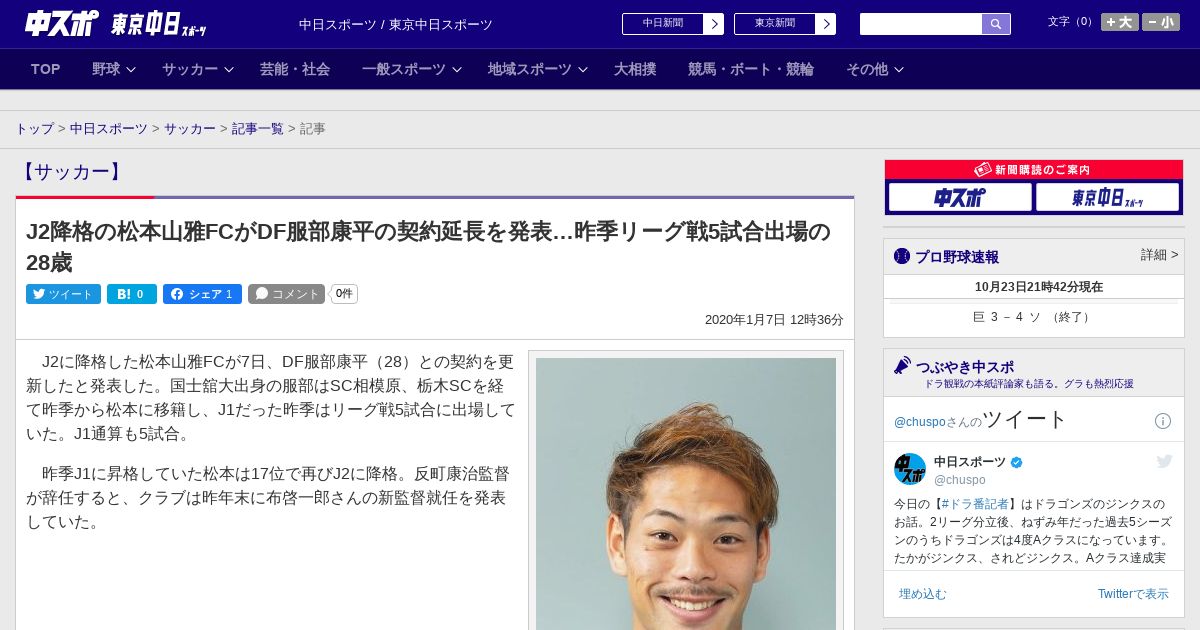Open the 中日新聞 link button
This screenshot has width=1200, height=630.
tap(673, 24)
